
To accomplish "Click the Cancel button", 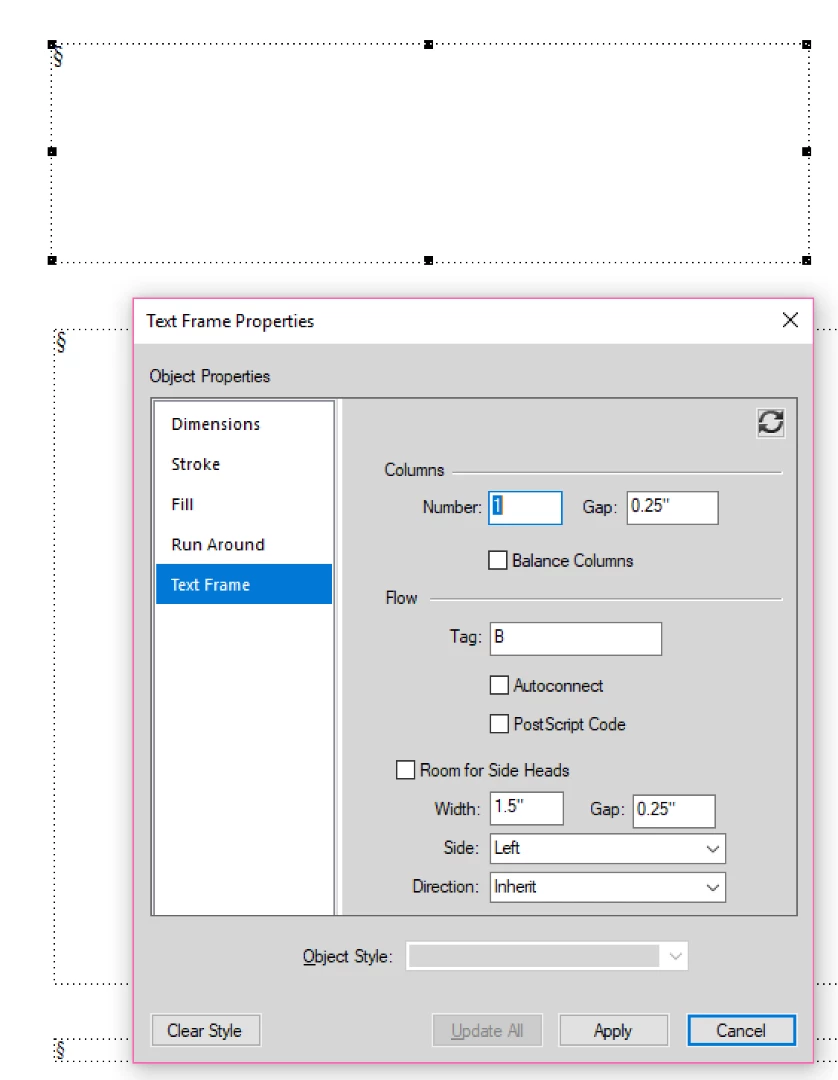I will (x=742, y=1030).
